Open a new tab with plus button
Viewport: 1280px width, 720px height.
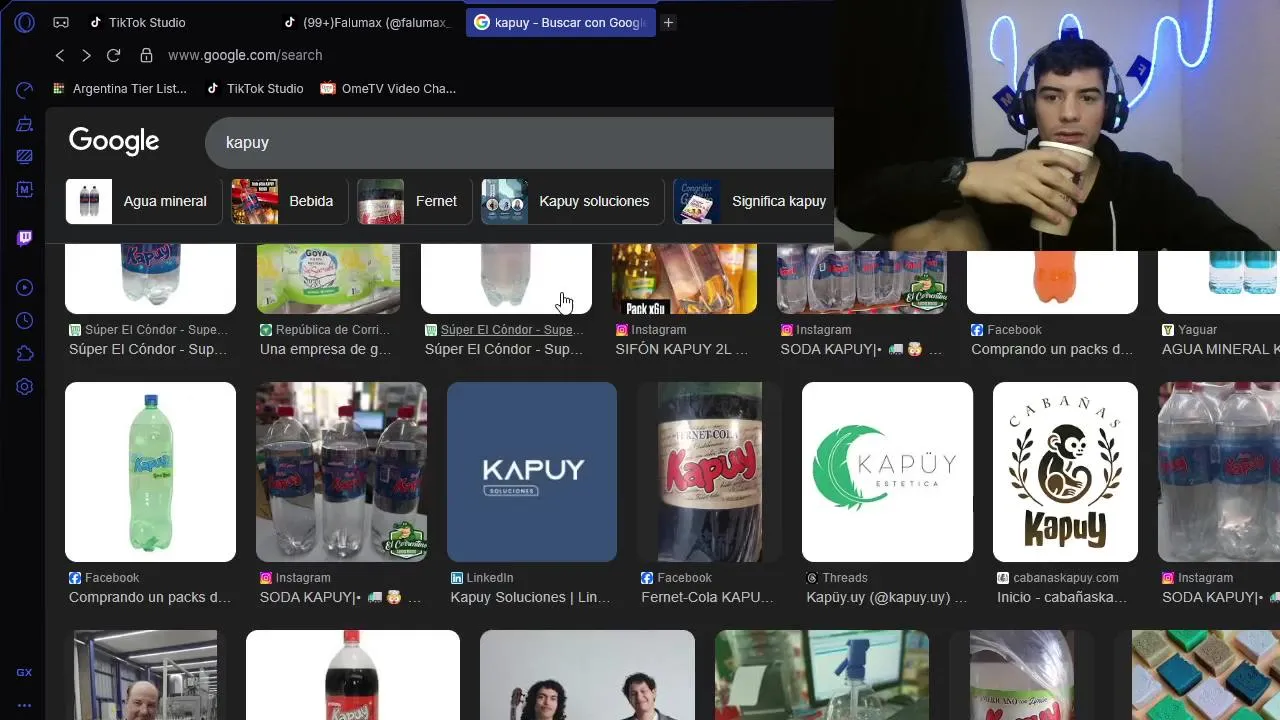pyautogui.click(x=668, y=22)
